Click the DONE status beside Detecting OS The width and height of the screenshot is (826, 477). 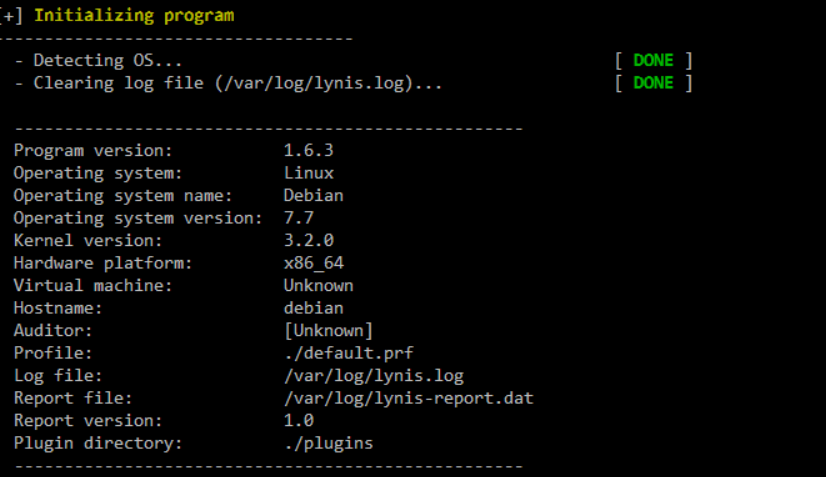click(x=653, y=61)
